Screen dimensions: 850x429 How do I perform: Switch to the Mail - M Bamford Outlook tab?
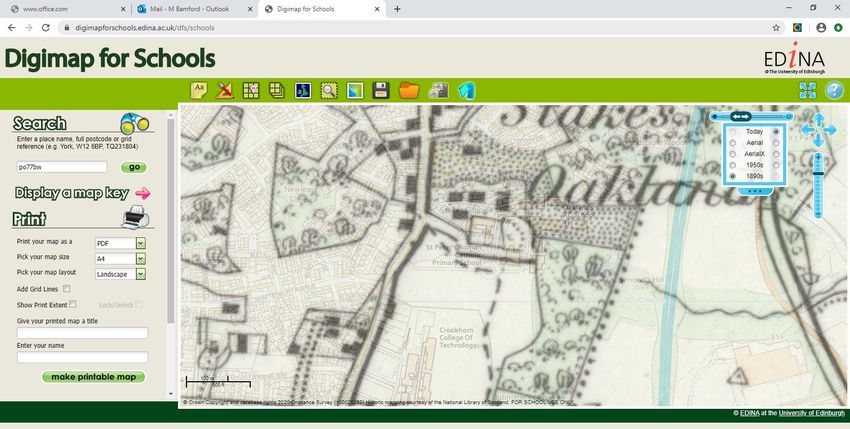195,9
